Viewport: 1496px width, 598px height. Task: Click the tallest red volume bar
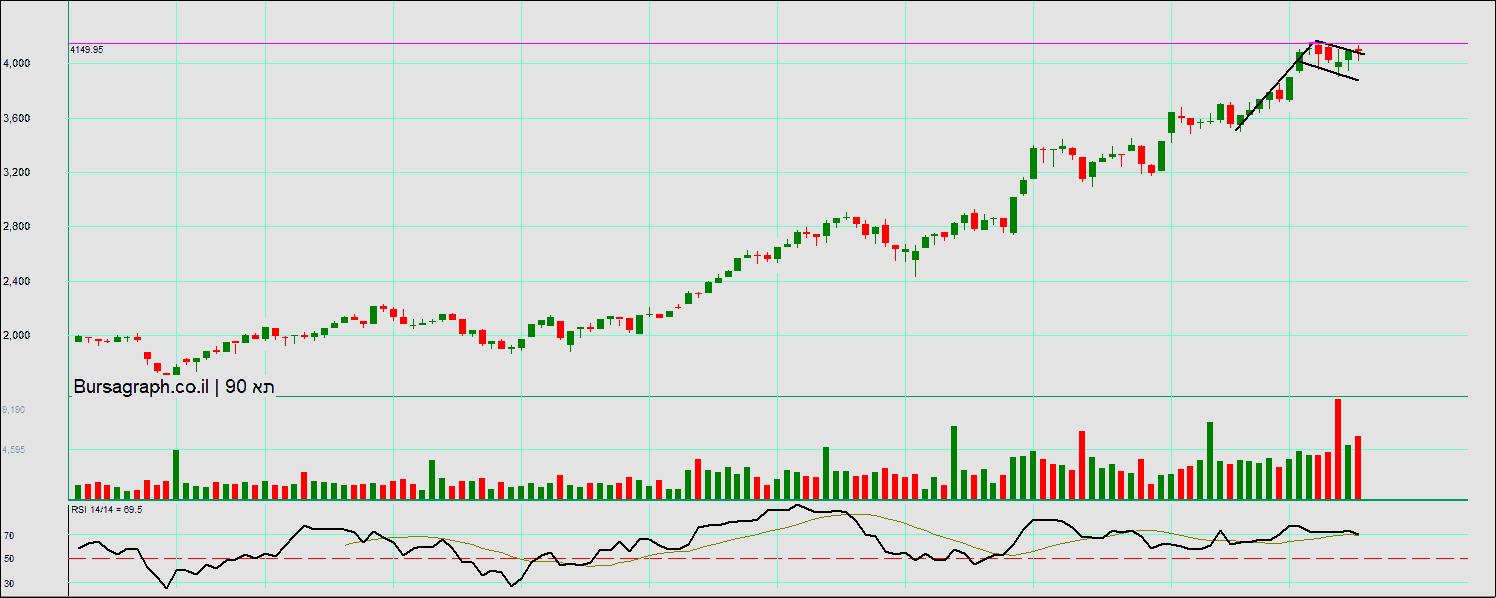point(1338,449)
